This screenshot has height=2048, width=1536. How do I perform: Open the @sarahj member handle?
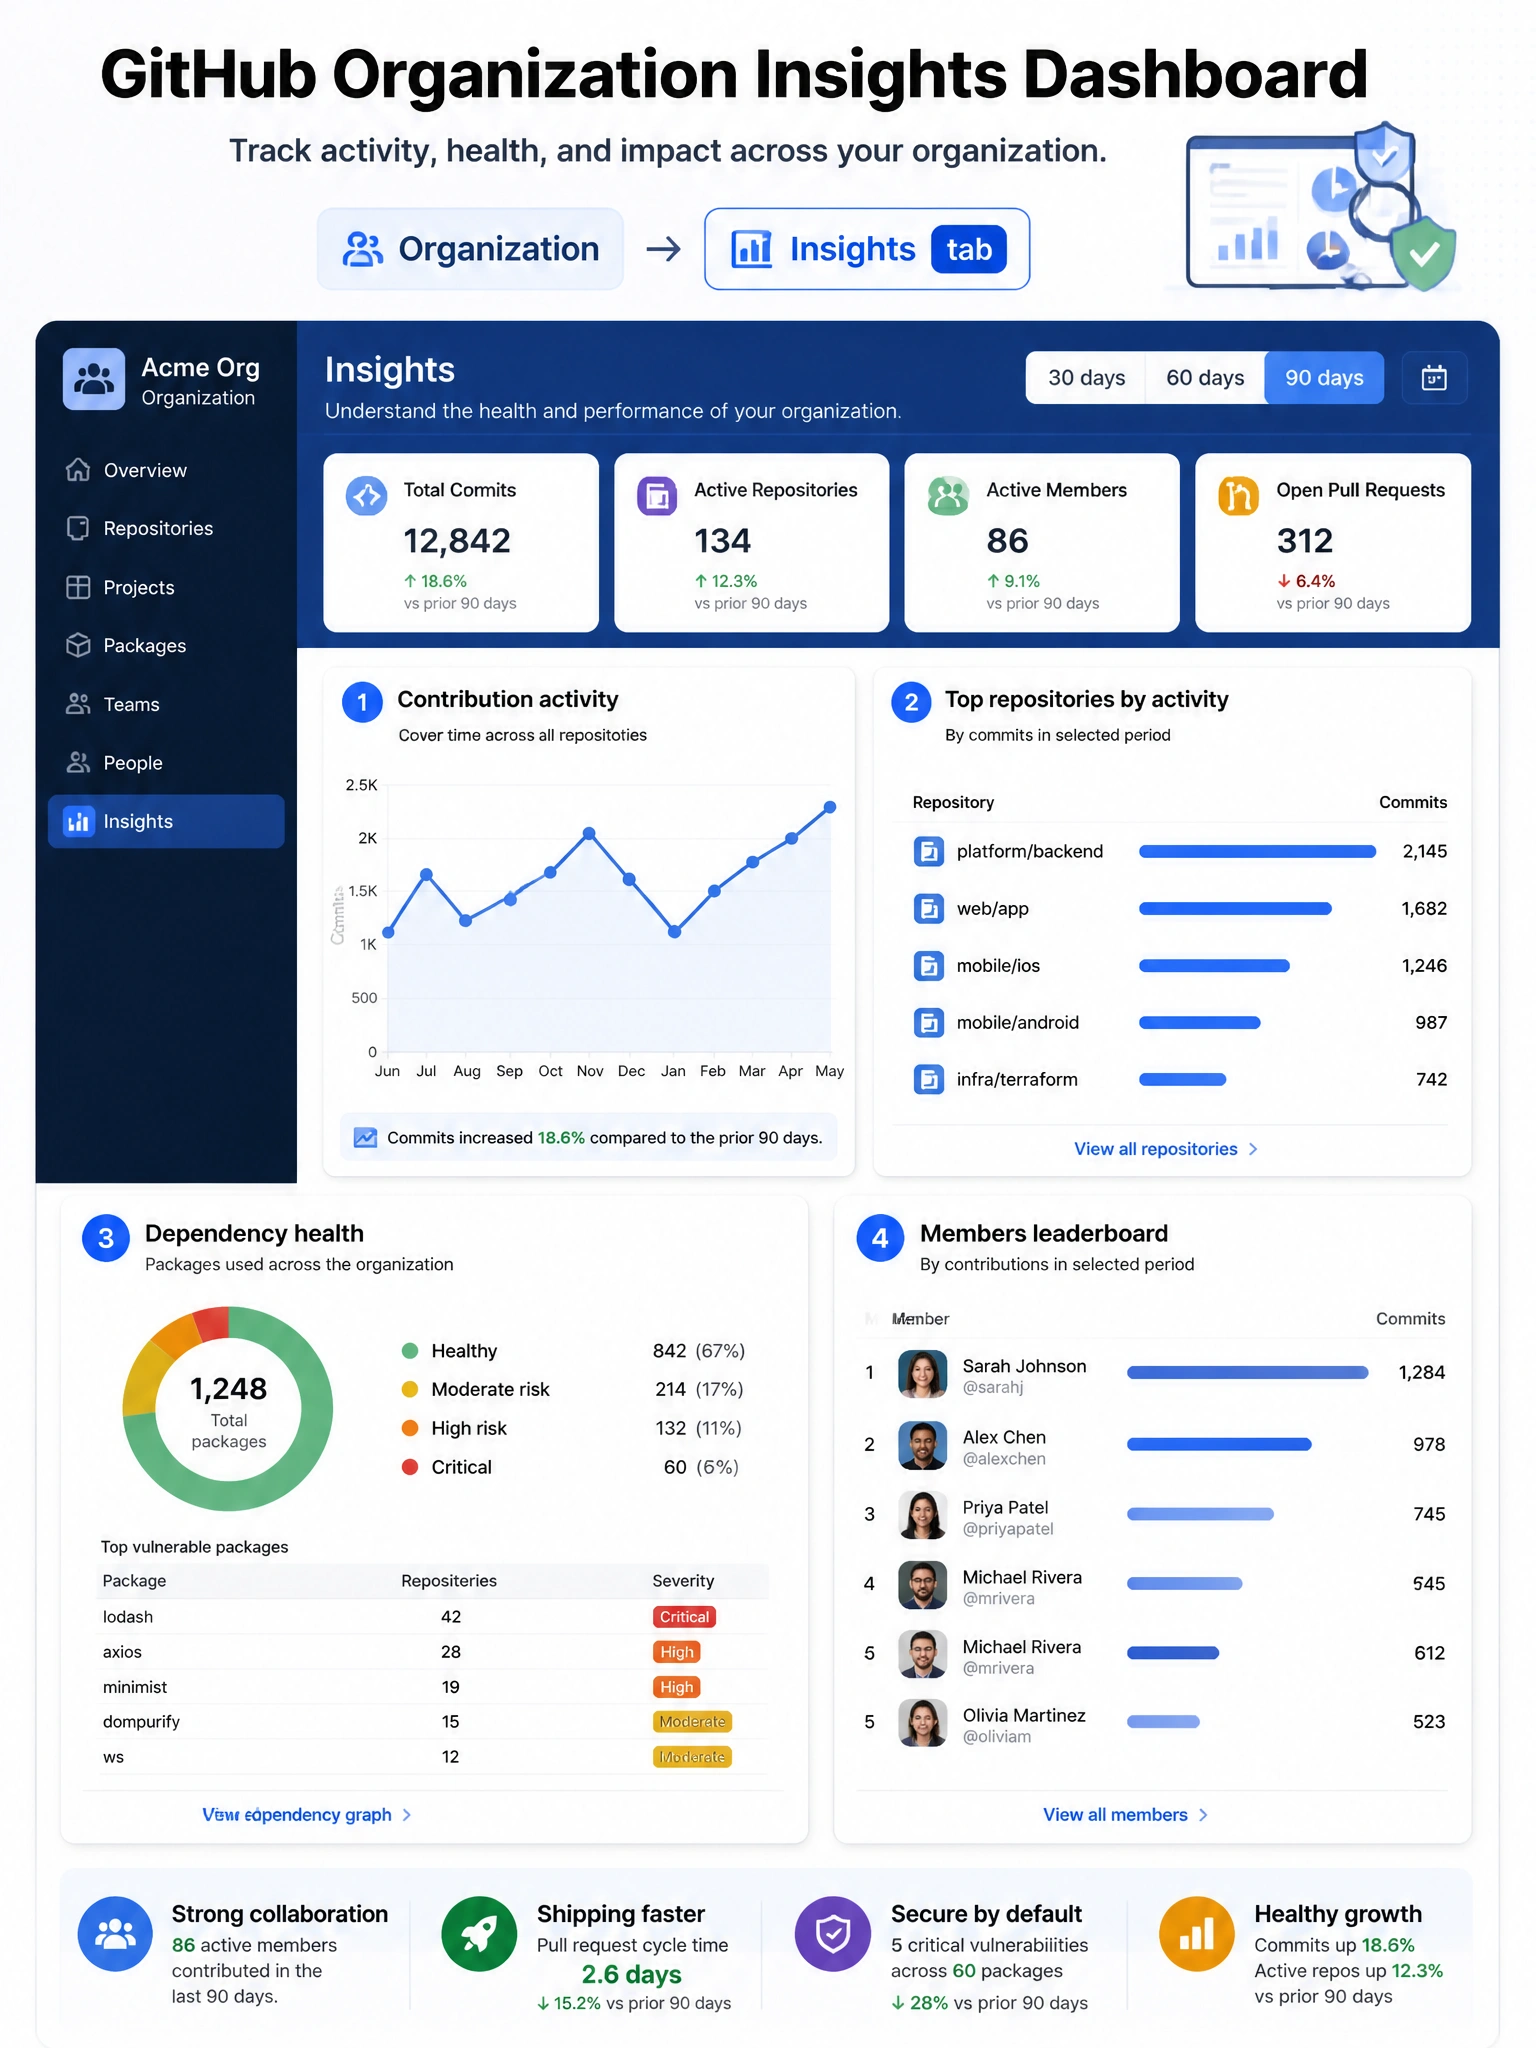993,1388
